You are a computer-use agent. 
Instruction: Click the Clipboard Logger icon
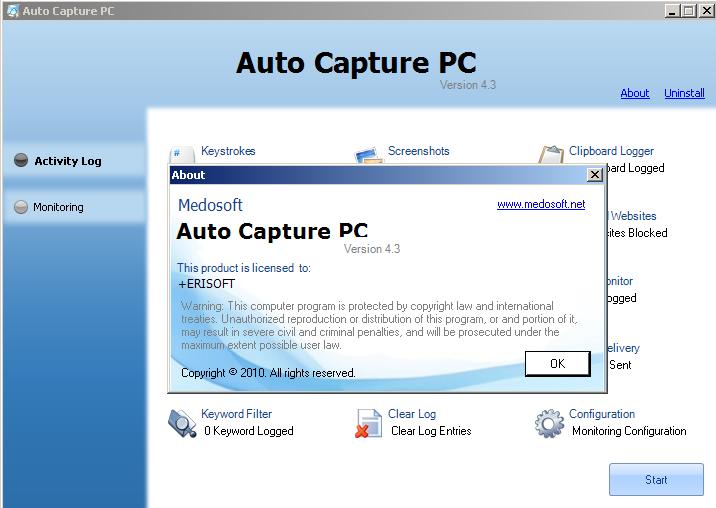[551, 154]
